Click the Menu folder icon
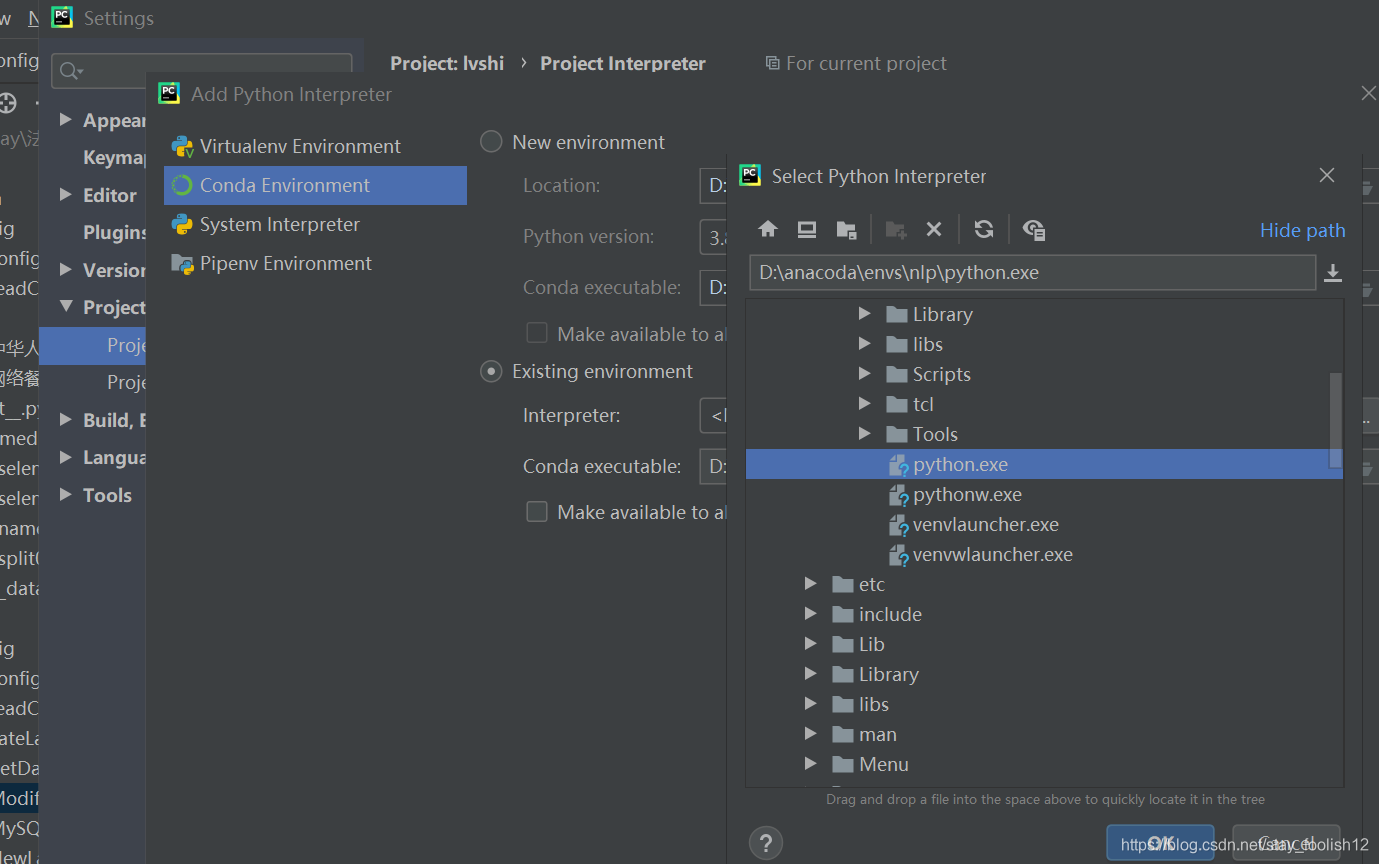 click(x=843, y=764)
